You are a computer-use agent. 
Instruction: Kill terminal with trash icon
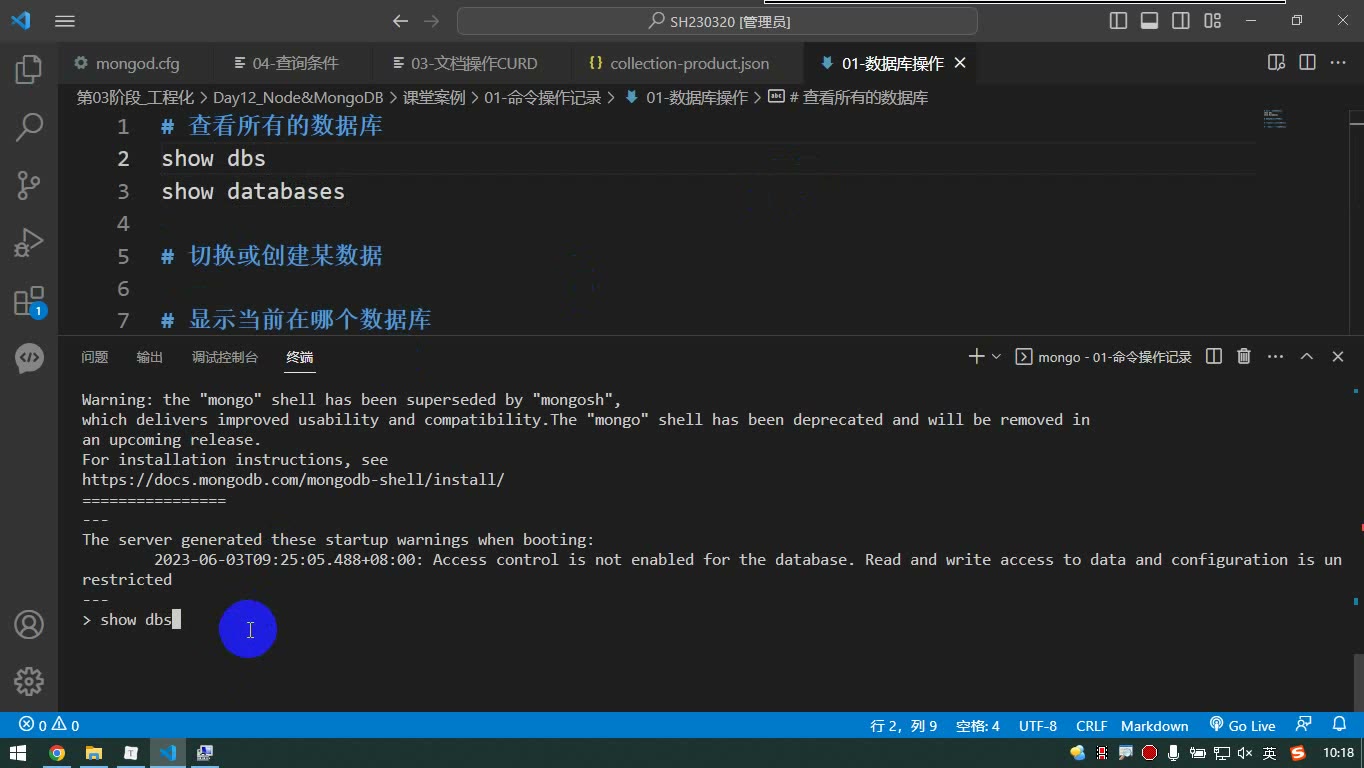click(1244, 356)
